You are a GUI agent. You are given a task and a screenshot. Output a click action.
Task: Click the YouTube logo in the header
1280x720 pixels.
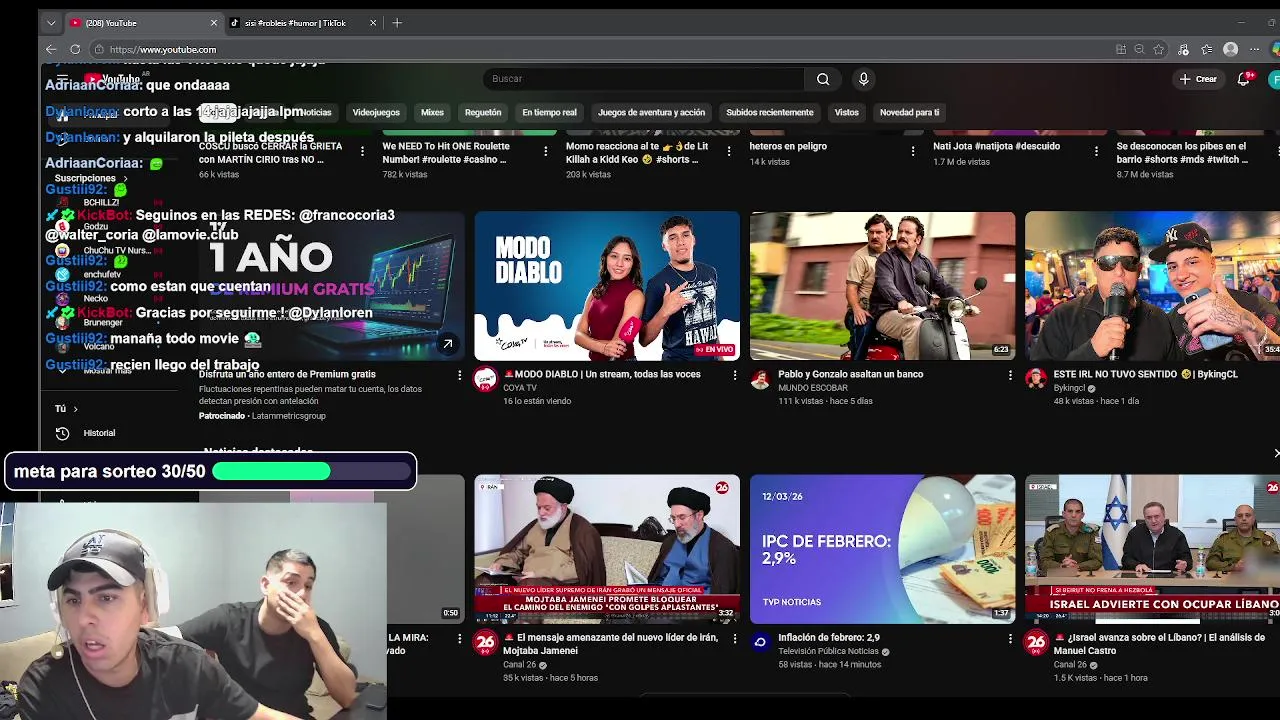[x=113, y=79]
